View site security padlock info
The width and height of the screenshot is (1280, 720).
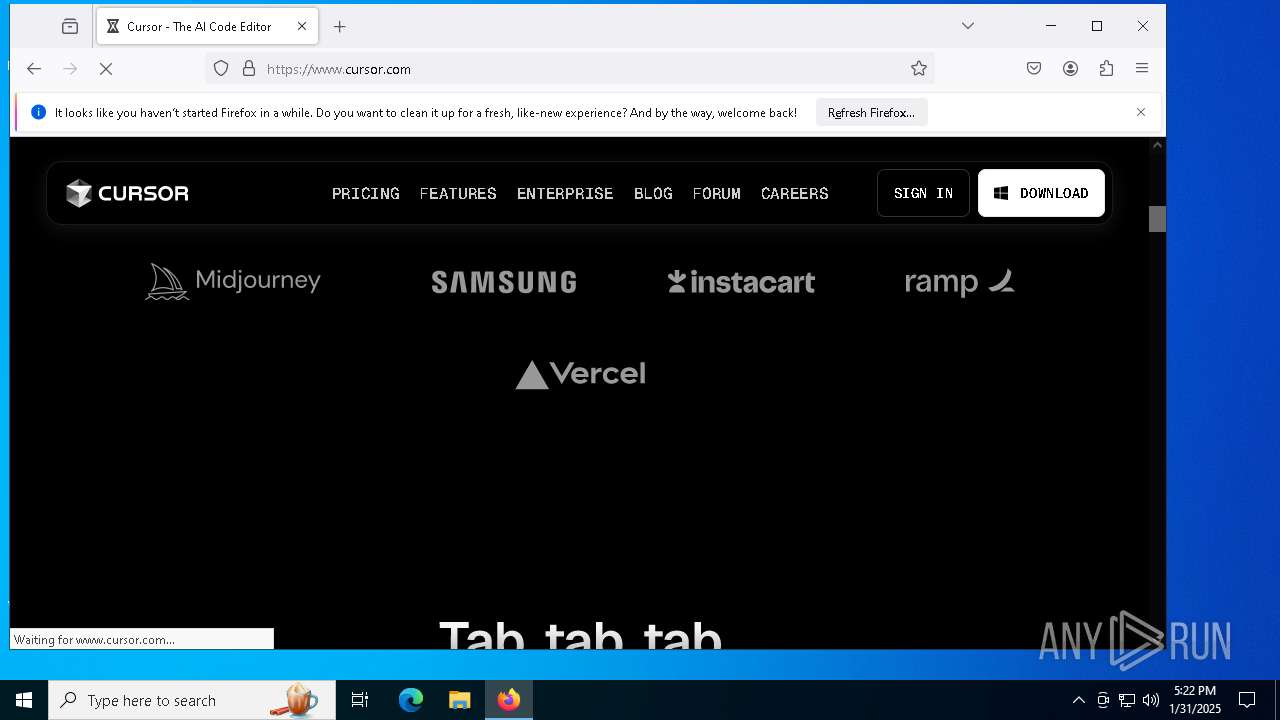point(249,69)
